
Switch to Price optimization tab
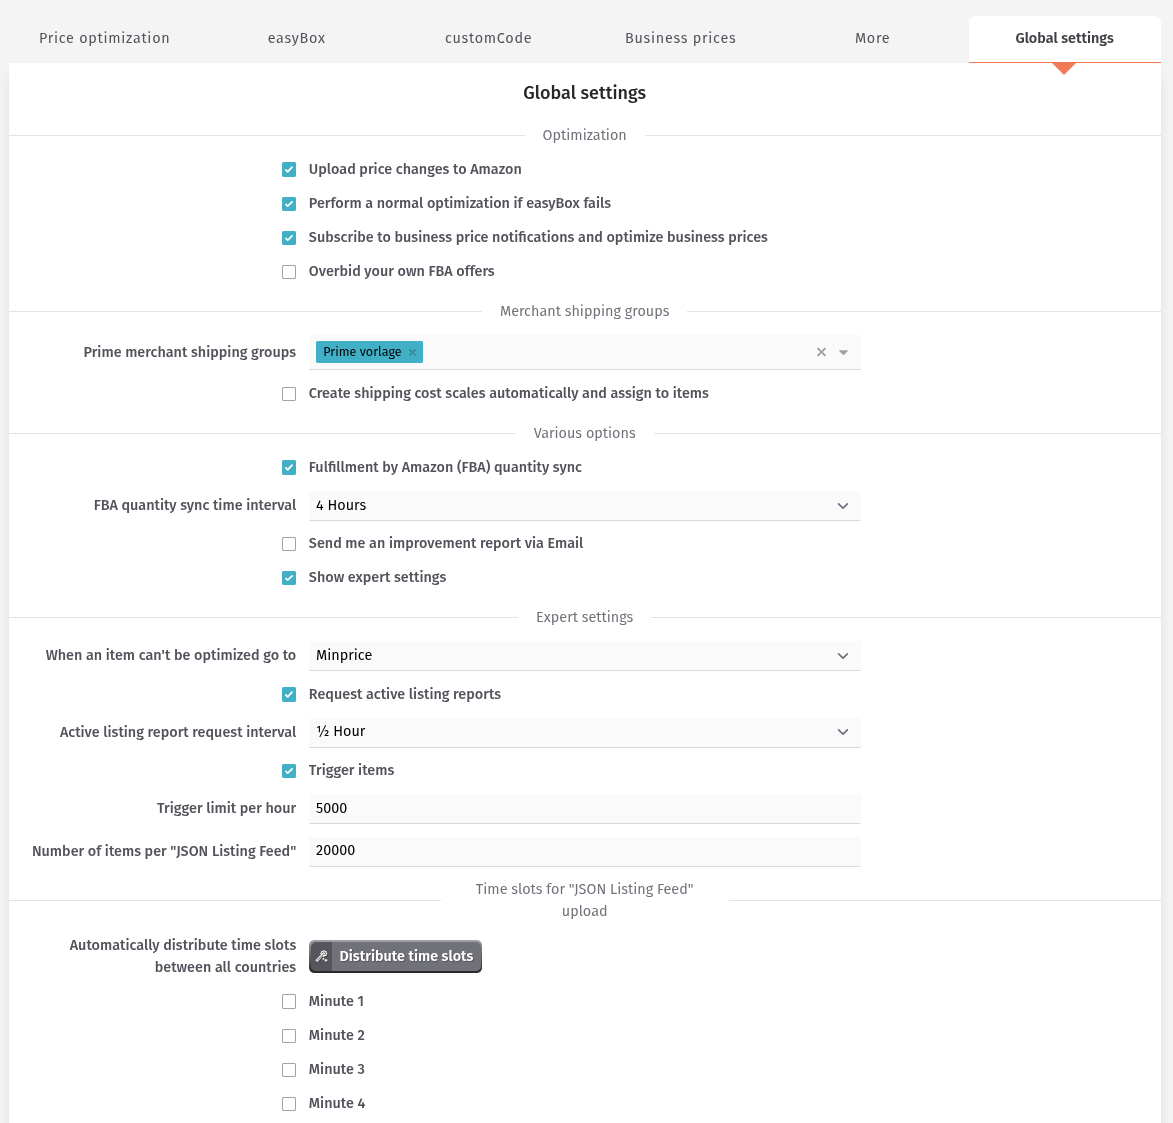point(104,38)
